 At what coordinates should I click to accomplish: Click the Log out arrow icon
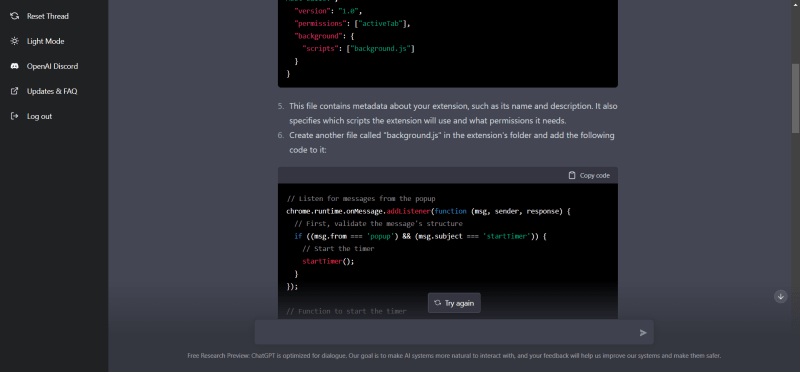(15, 116)
